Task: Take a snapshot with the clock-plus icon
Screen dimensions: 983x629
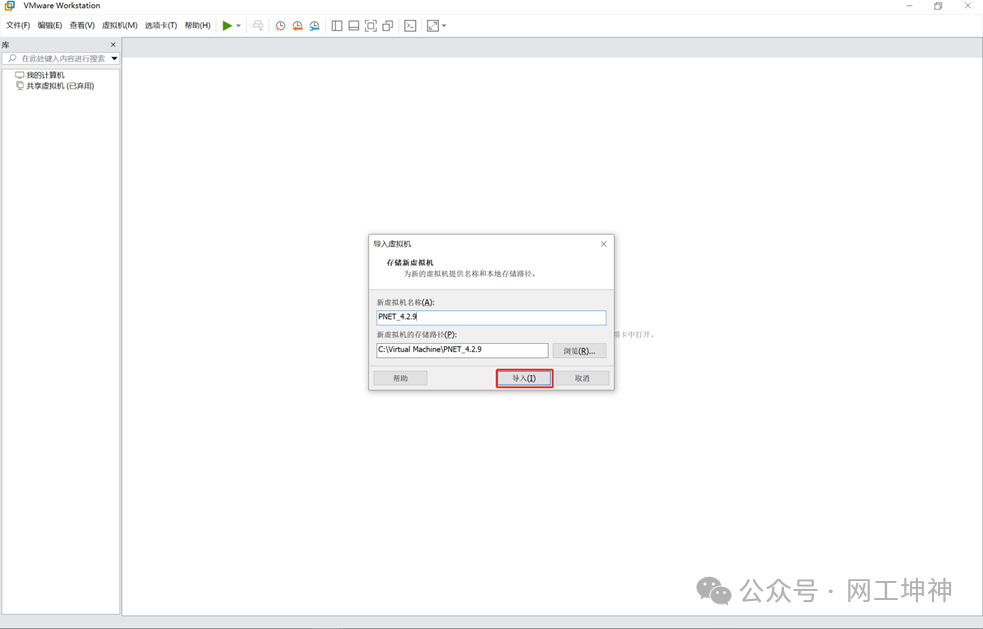Action: pyautogui.click(x=280, y=26)
